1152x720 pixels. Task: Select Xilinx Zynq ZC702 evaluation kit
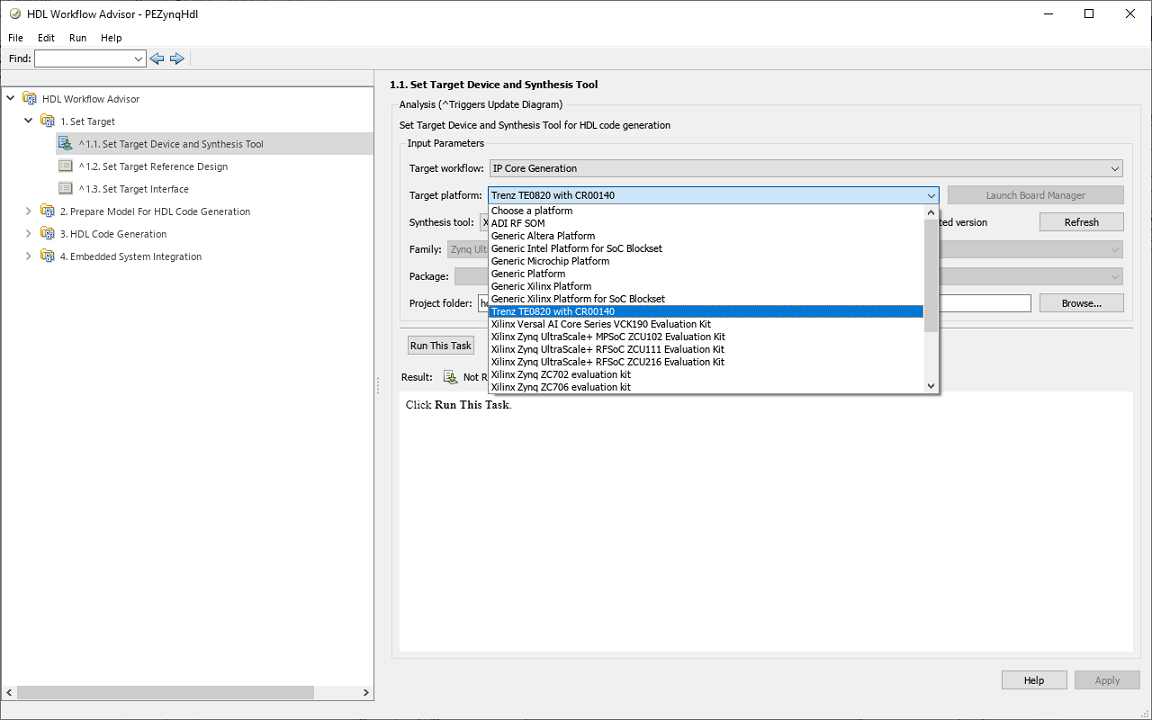[706, 375]
